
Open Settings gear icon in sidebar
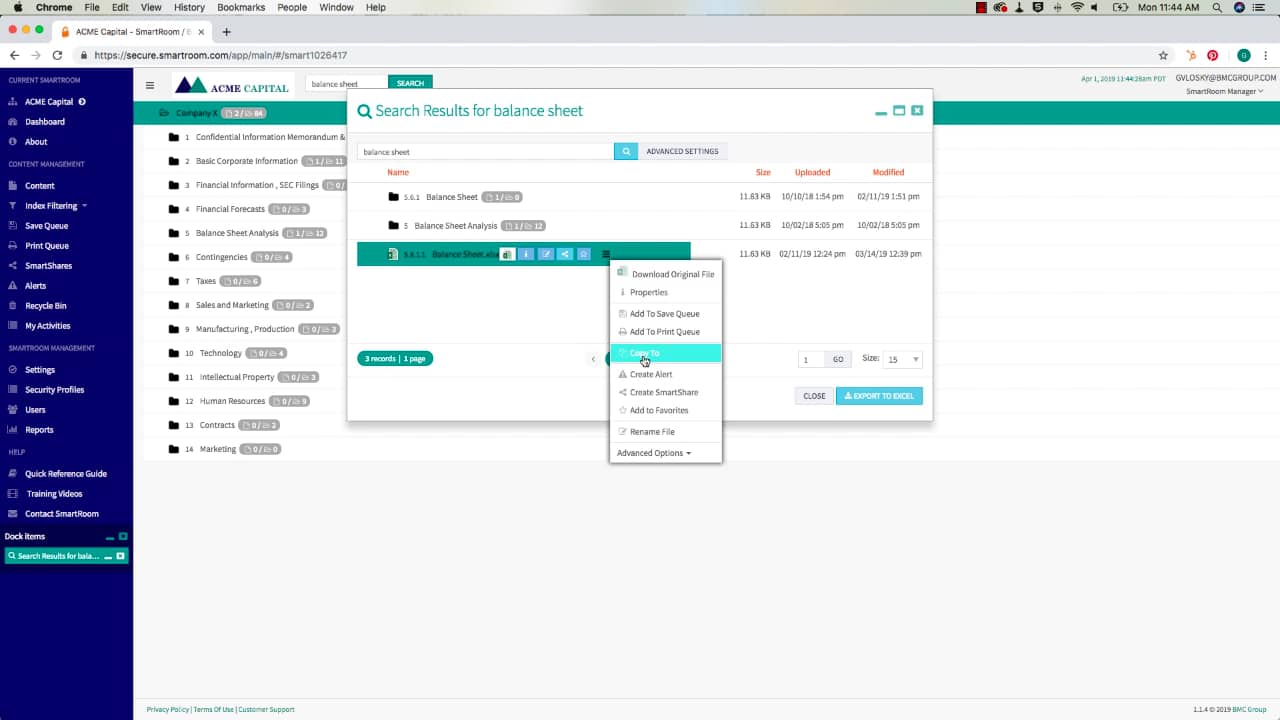point(13,370)
